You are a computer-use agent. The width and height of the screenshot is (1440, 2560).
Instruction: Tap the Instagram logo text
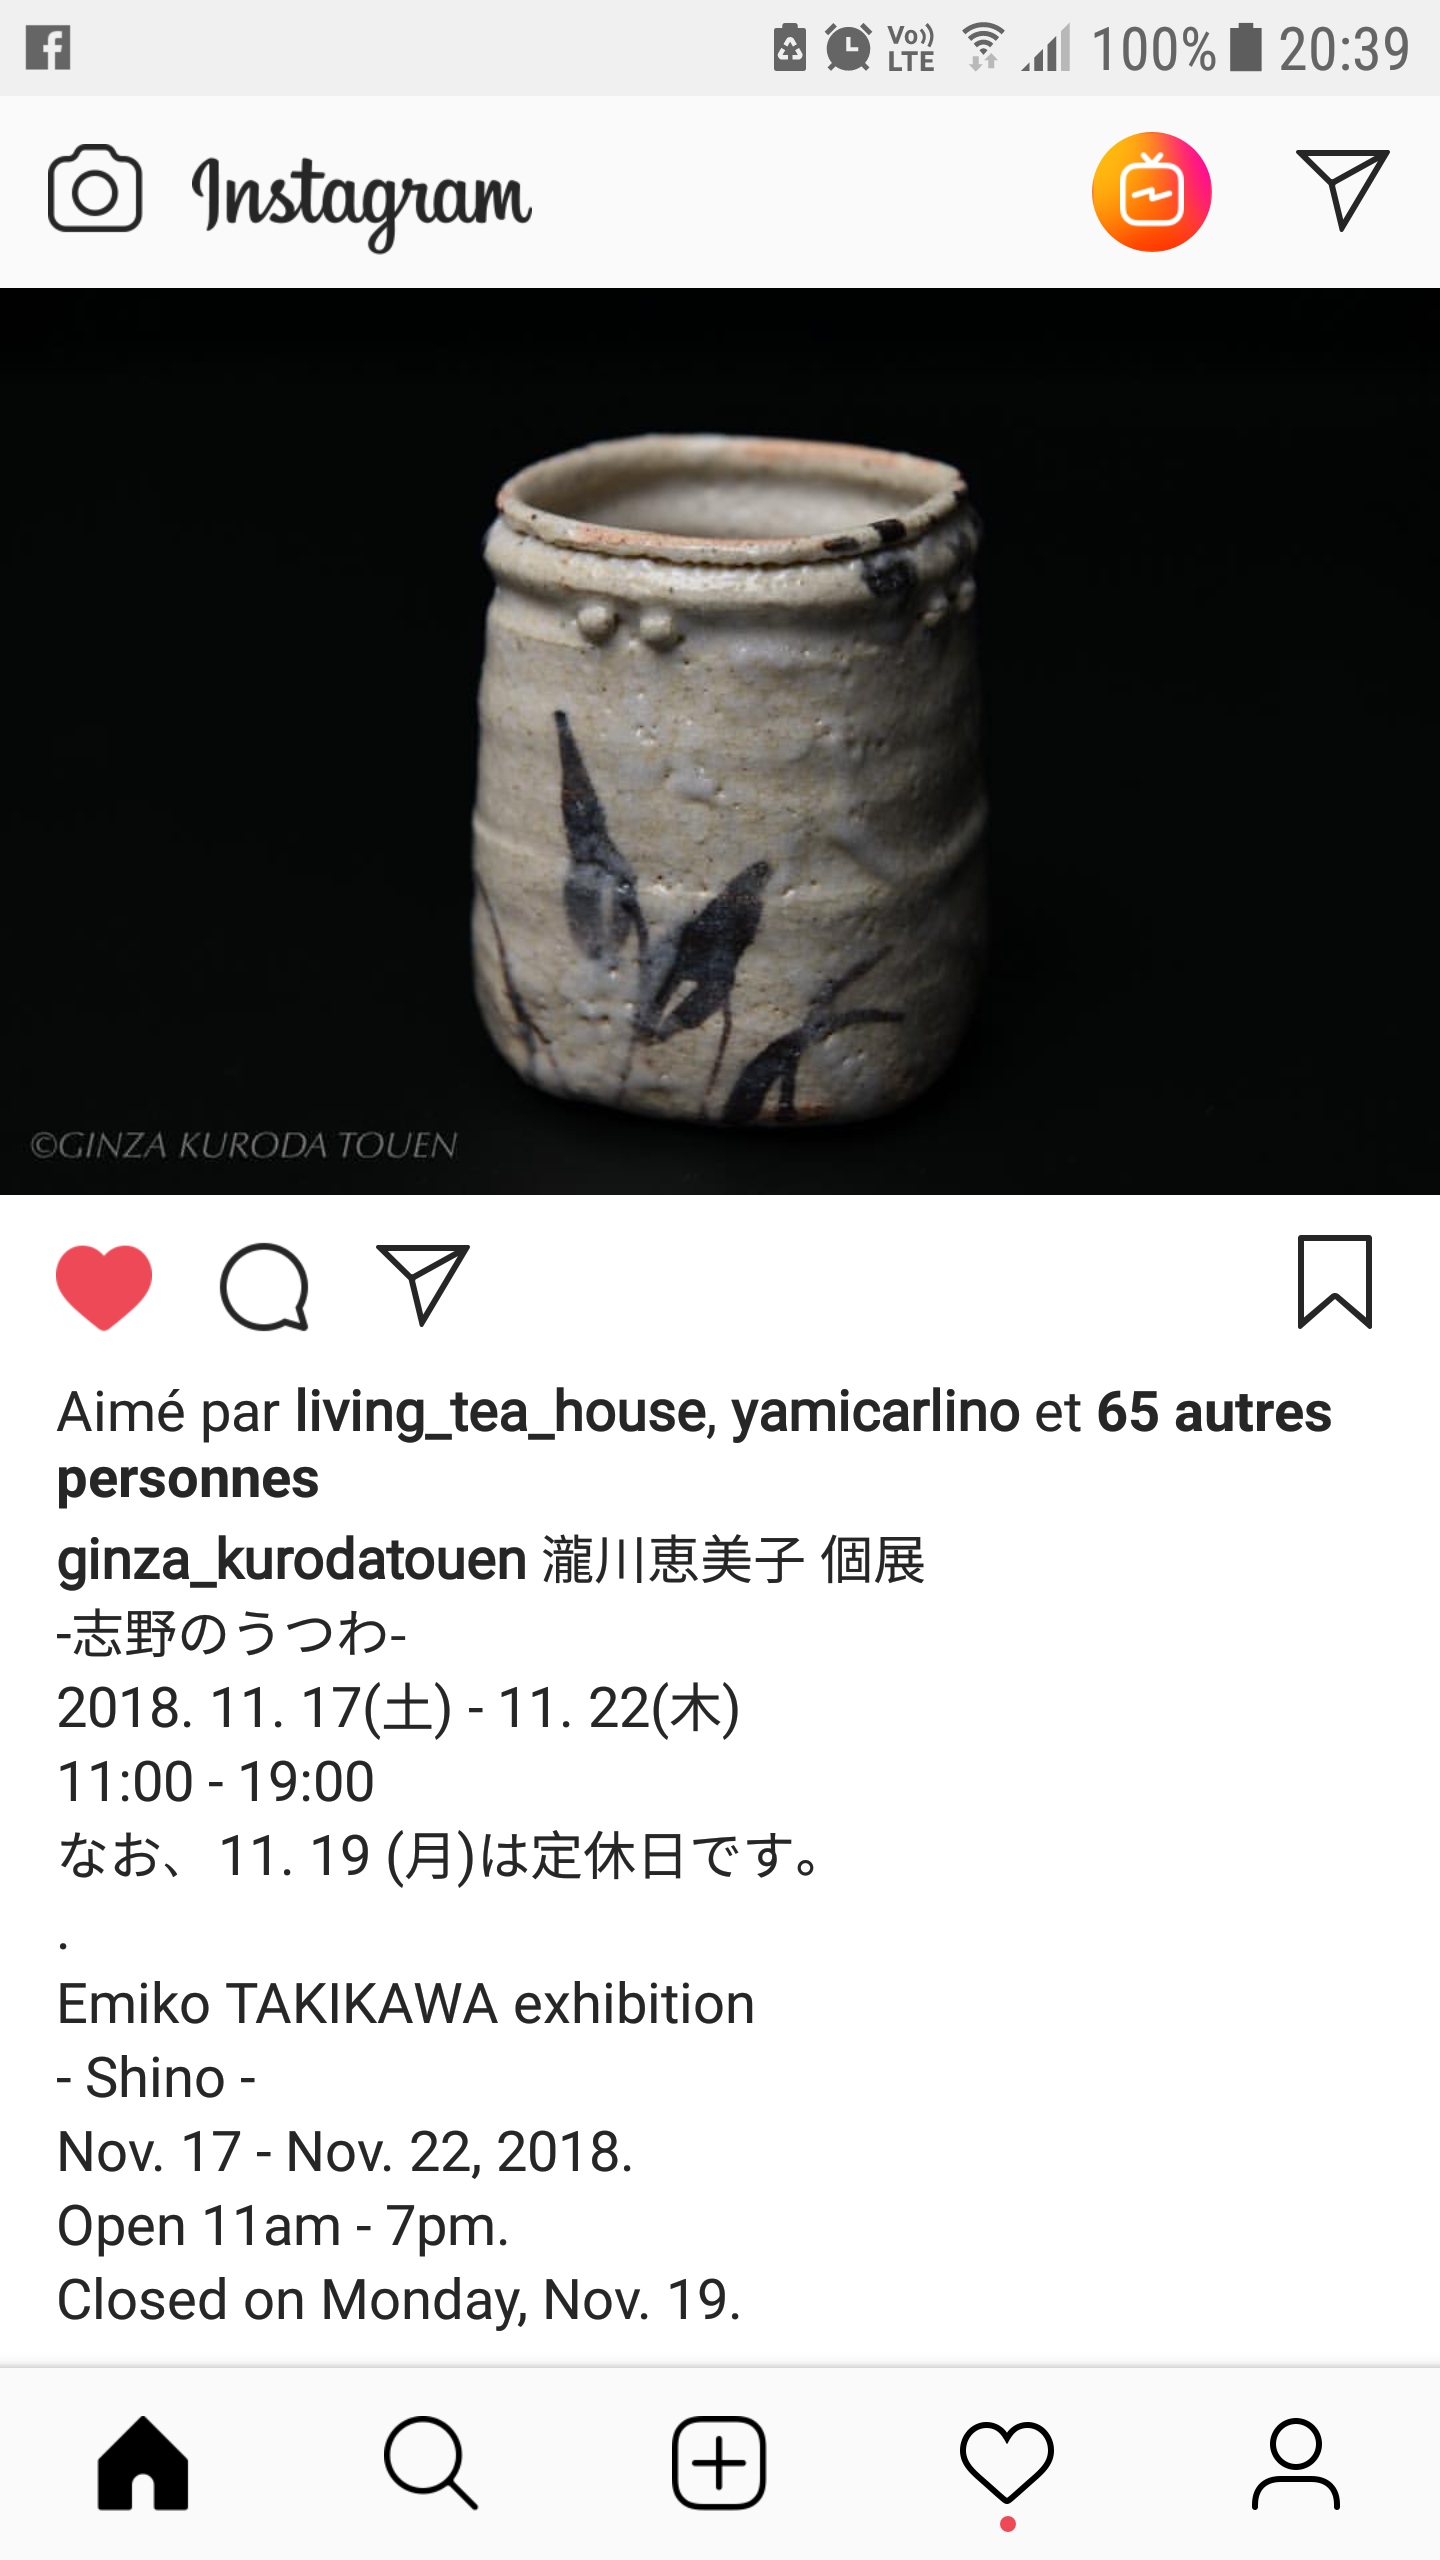[x=362, y=199]
